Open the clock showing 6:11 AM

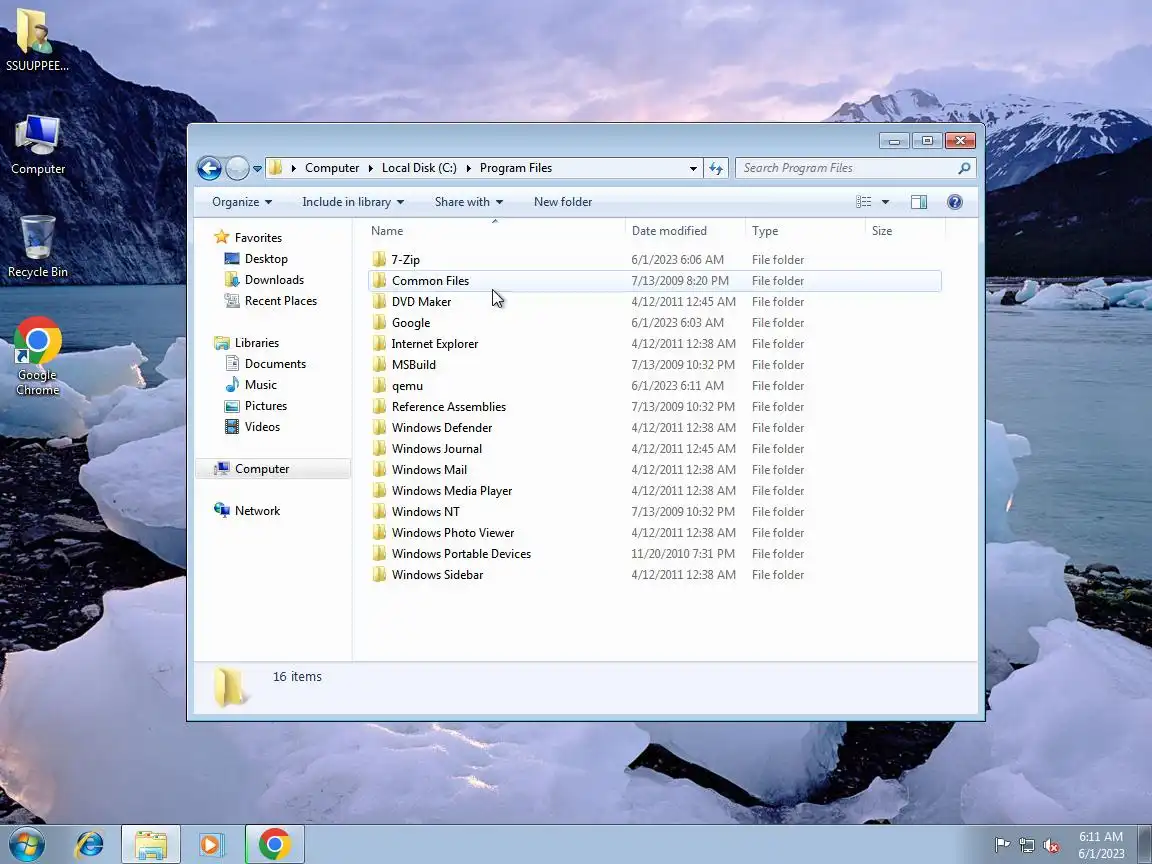click(1101, 845)
